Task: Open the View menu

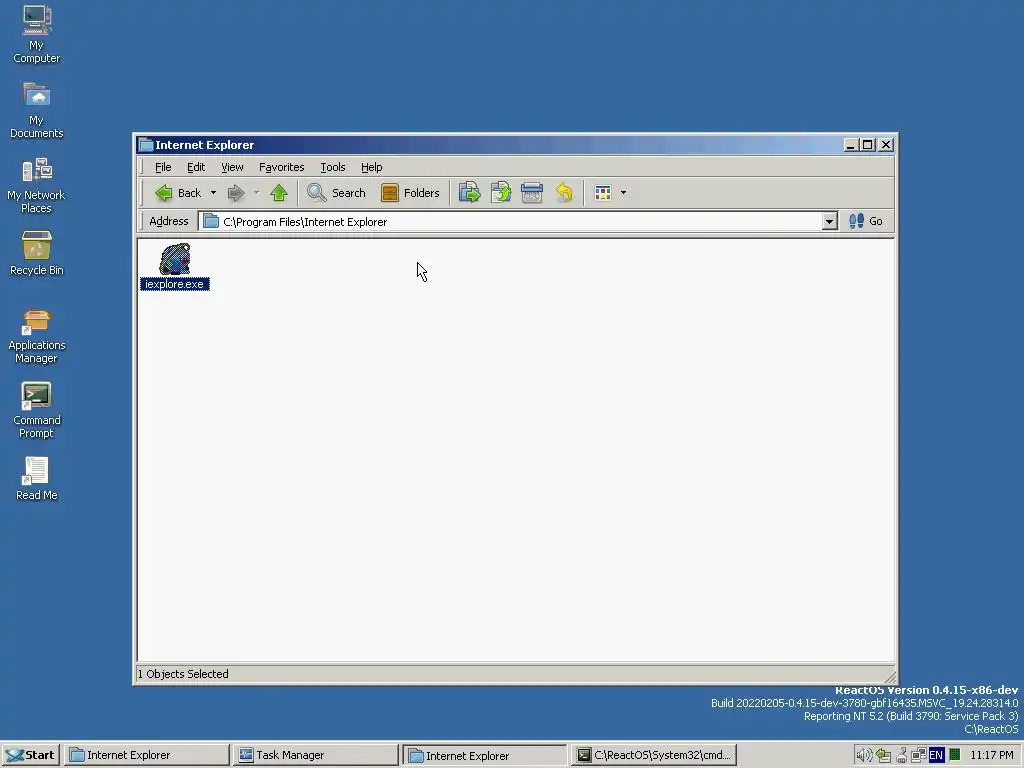Action: pyautogui.click(x=232, y=167)
